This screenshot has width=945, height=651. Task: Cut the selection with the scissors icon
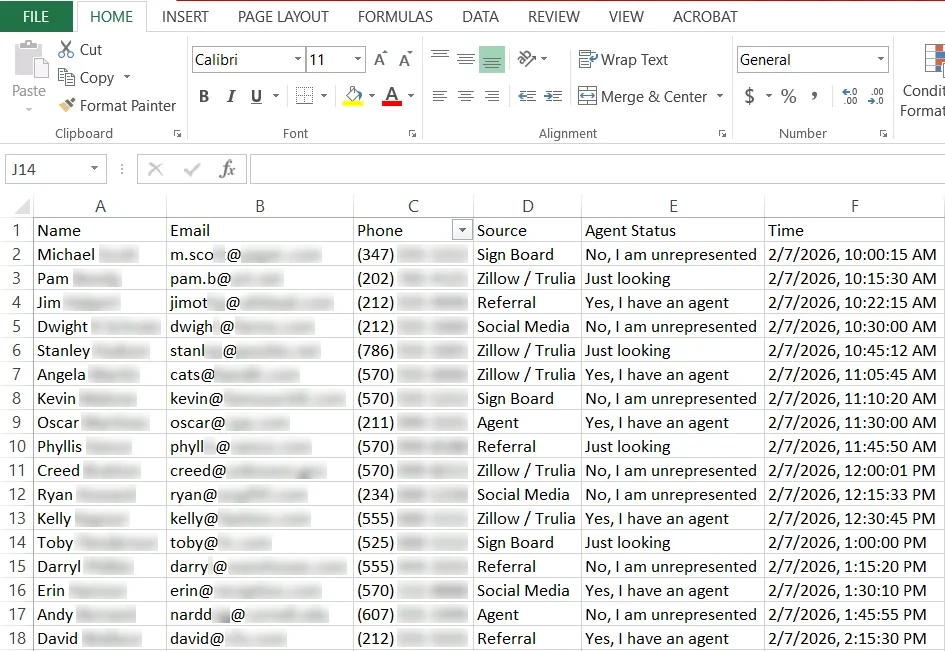(66, 49)
